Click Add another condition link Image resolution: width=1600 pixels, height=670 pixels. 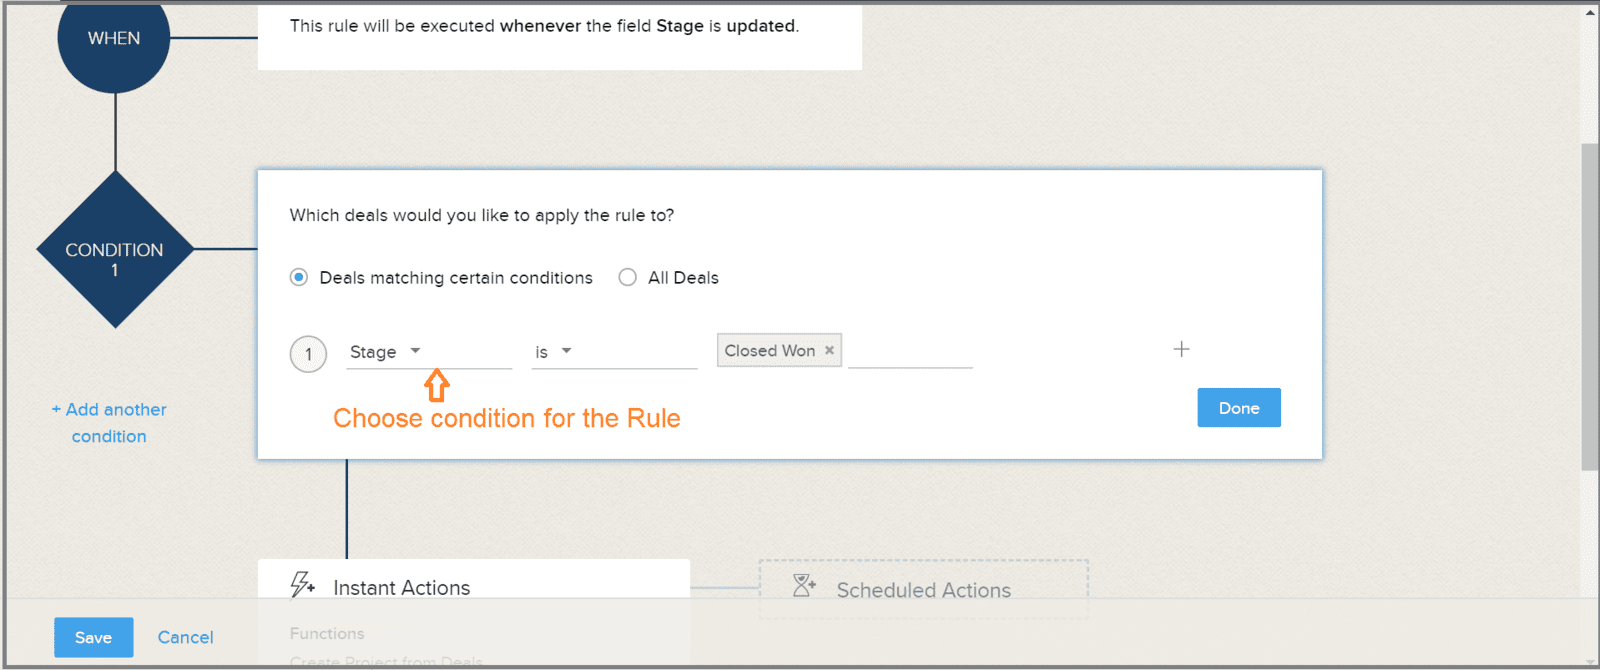109,423
